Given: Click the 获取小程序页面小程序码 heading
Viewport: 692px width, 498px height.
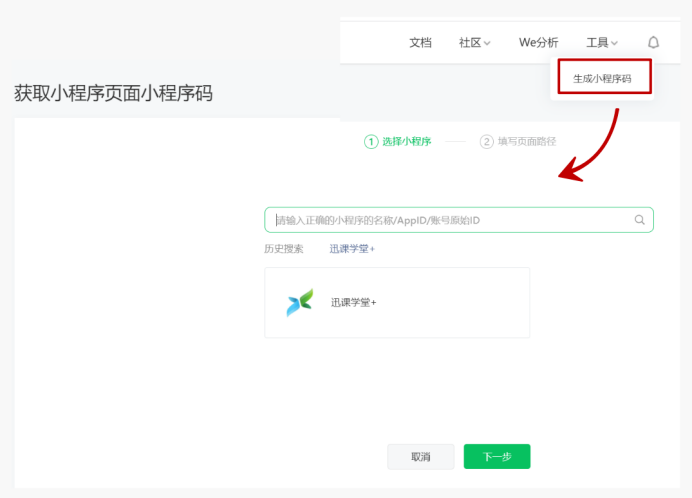Looking at the screenshot, I should 113,93.
